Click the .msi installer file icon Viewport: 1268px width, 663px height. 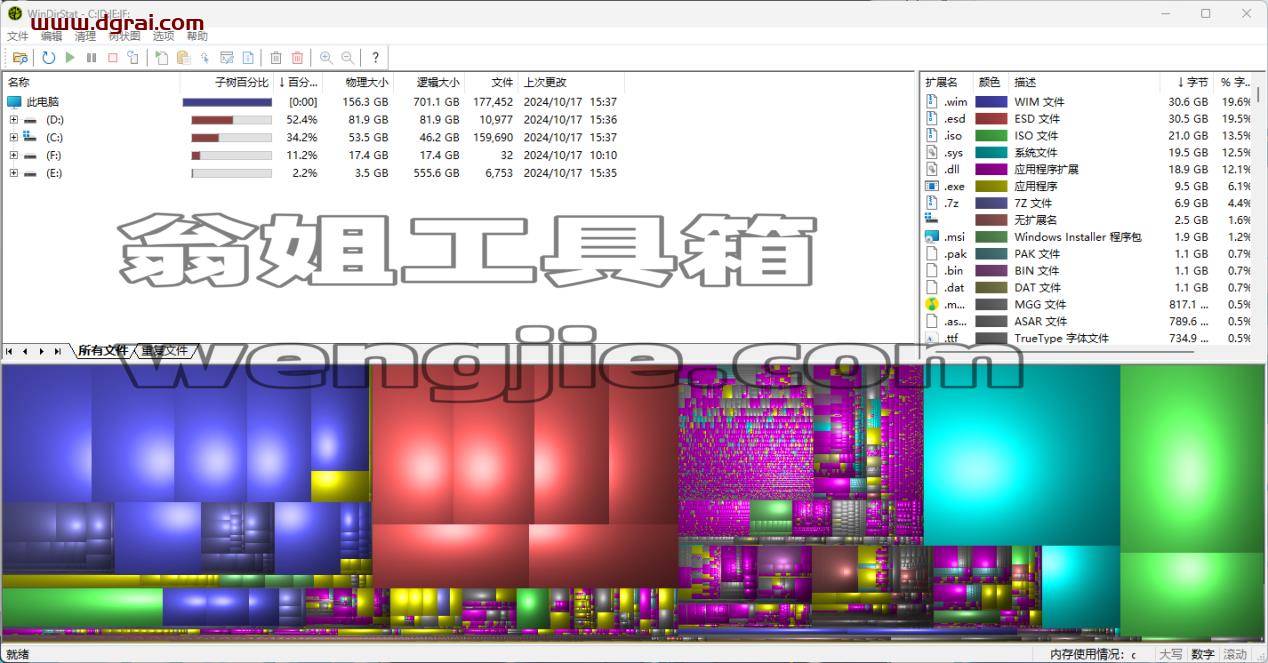(x=932, y=237)
